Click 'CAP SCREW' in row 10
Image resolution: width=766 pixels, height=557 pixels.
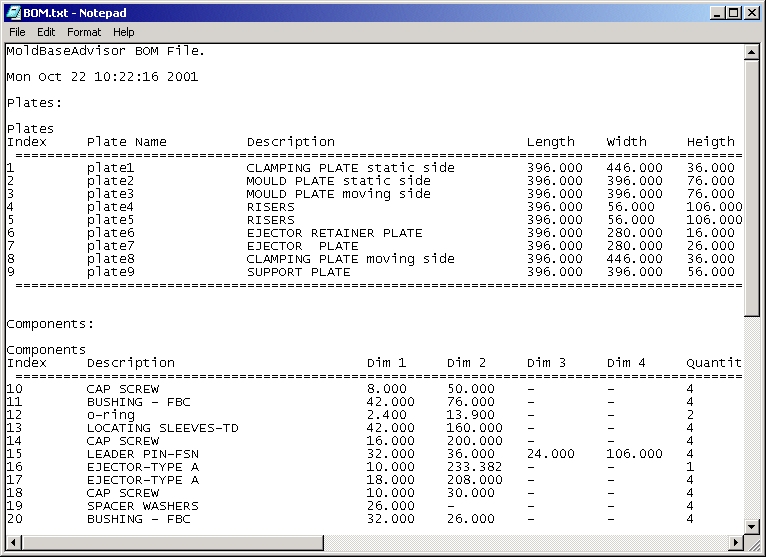123,389
